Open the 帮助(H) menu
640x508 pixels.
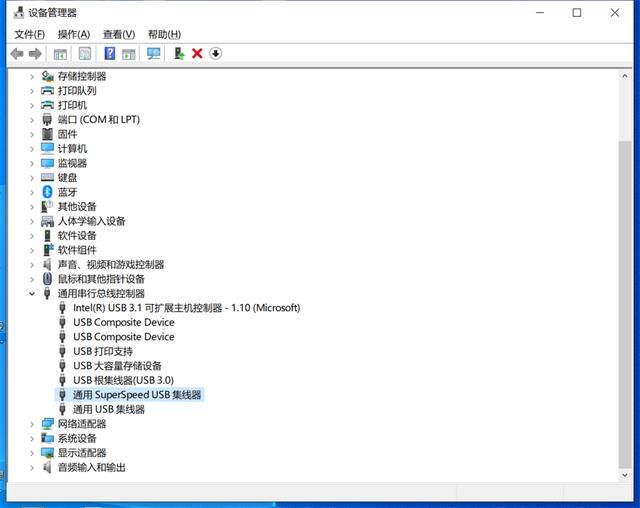pyautogui.click(x=164, y=34)
